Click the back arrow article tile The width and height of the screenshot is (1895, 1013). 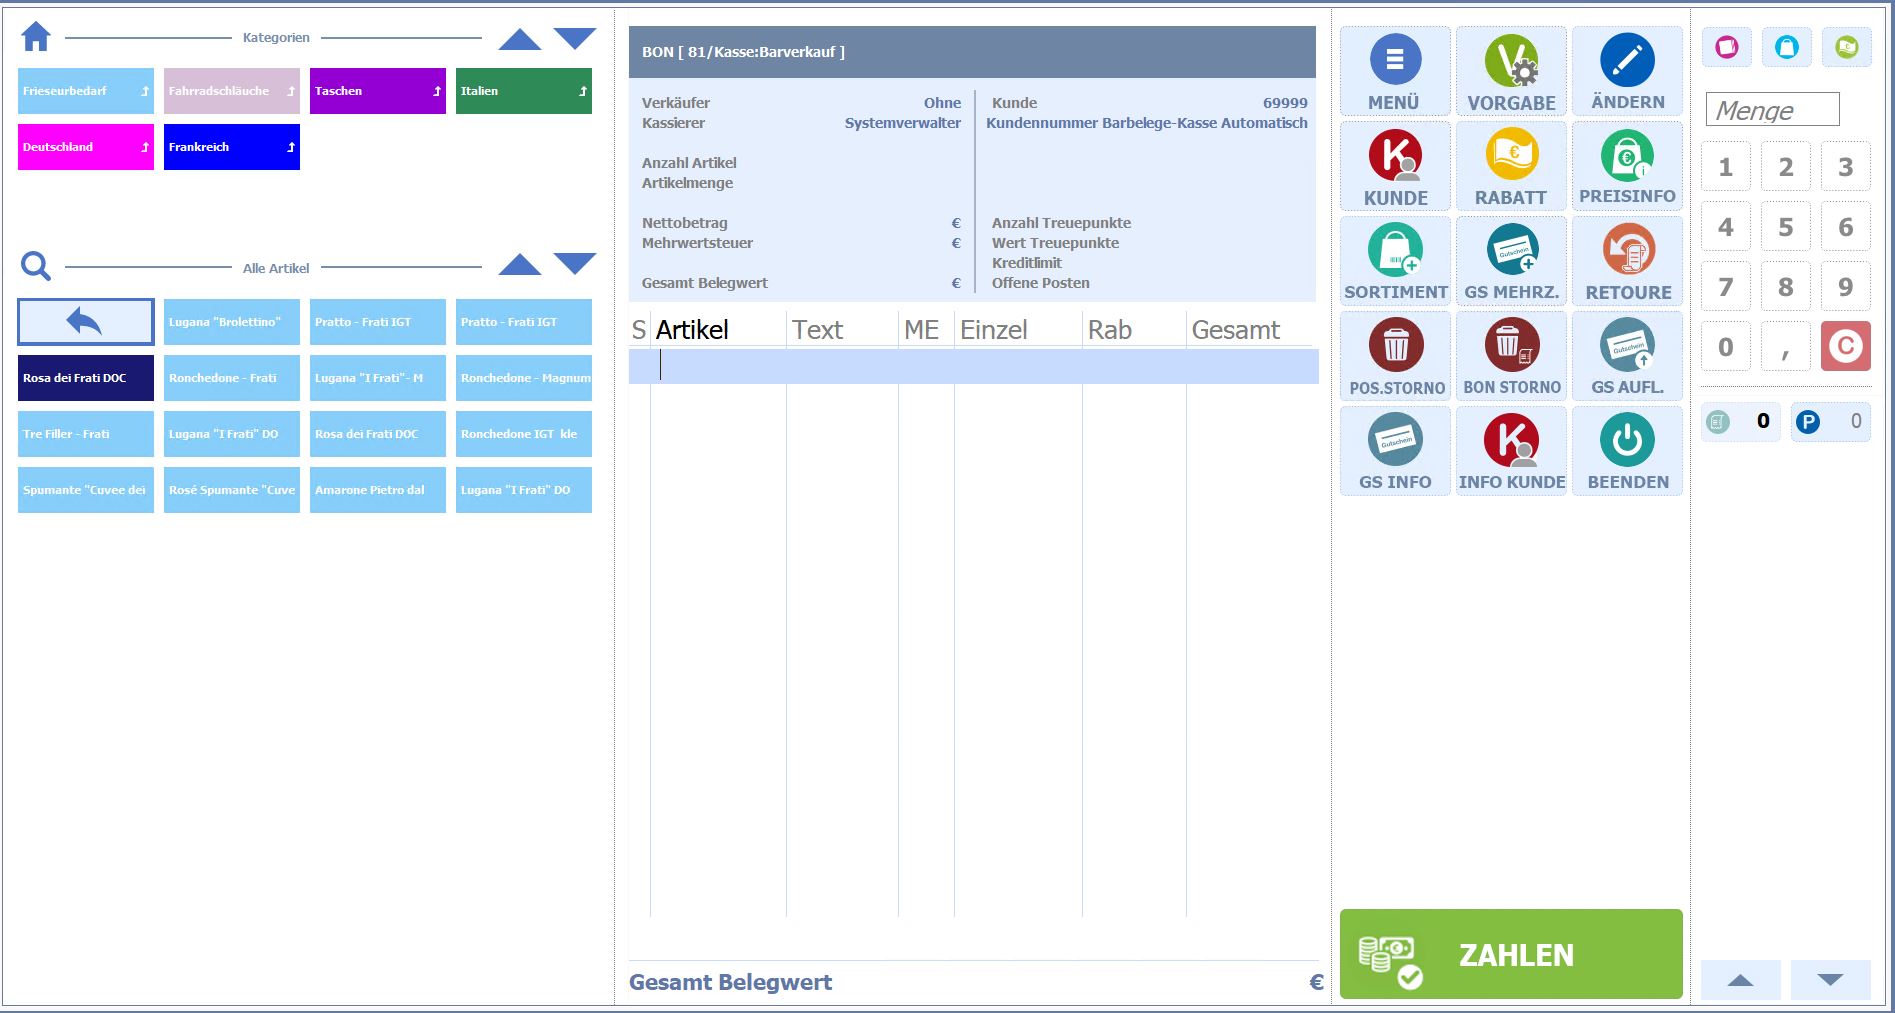point(86,322)
